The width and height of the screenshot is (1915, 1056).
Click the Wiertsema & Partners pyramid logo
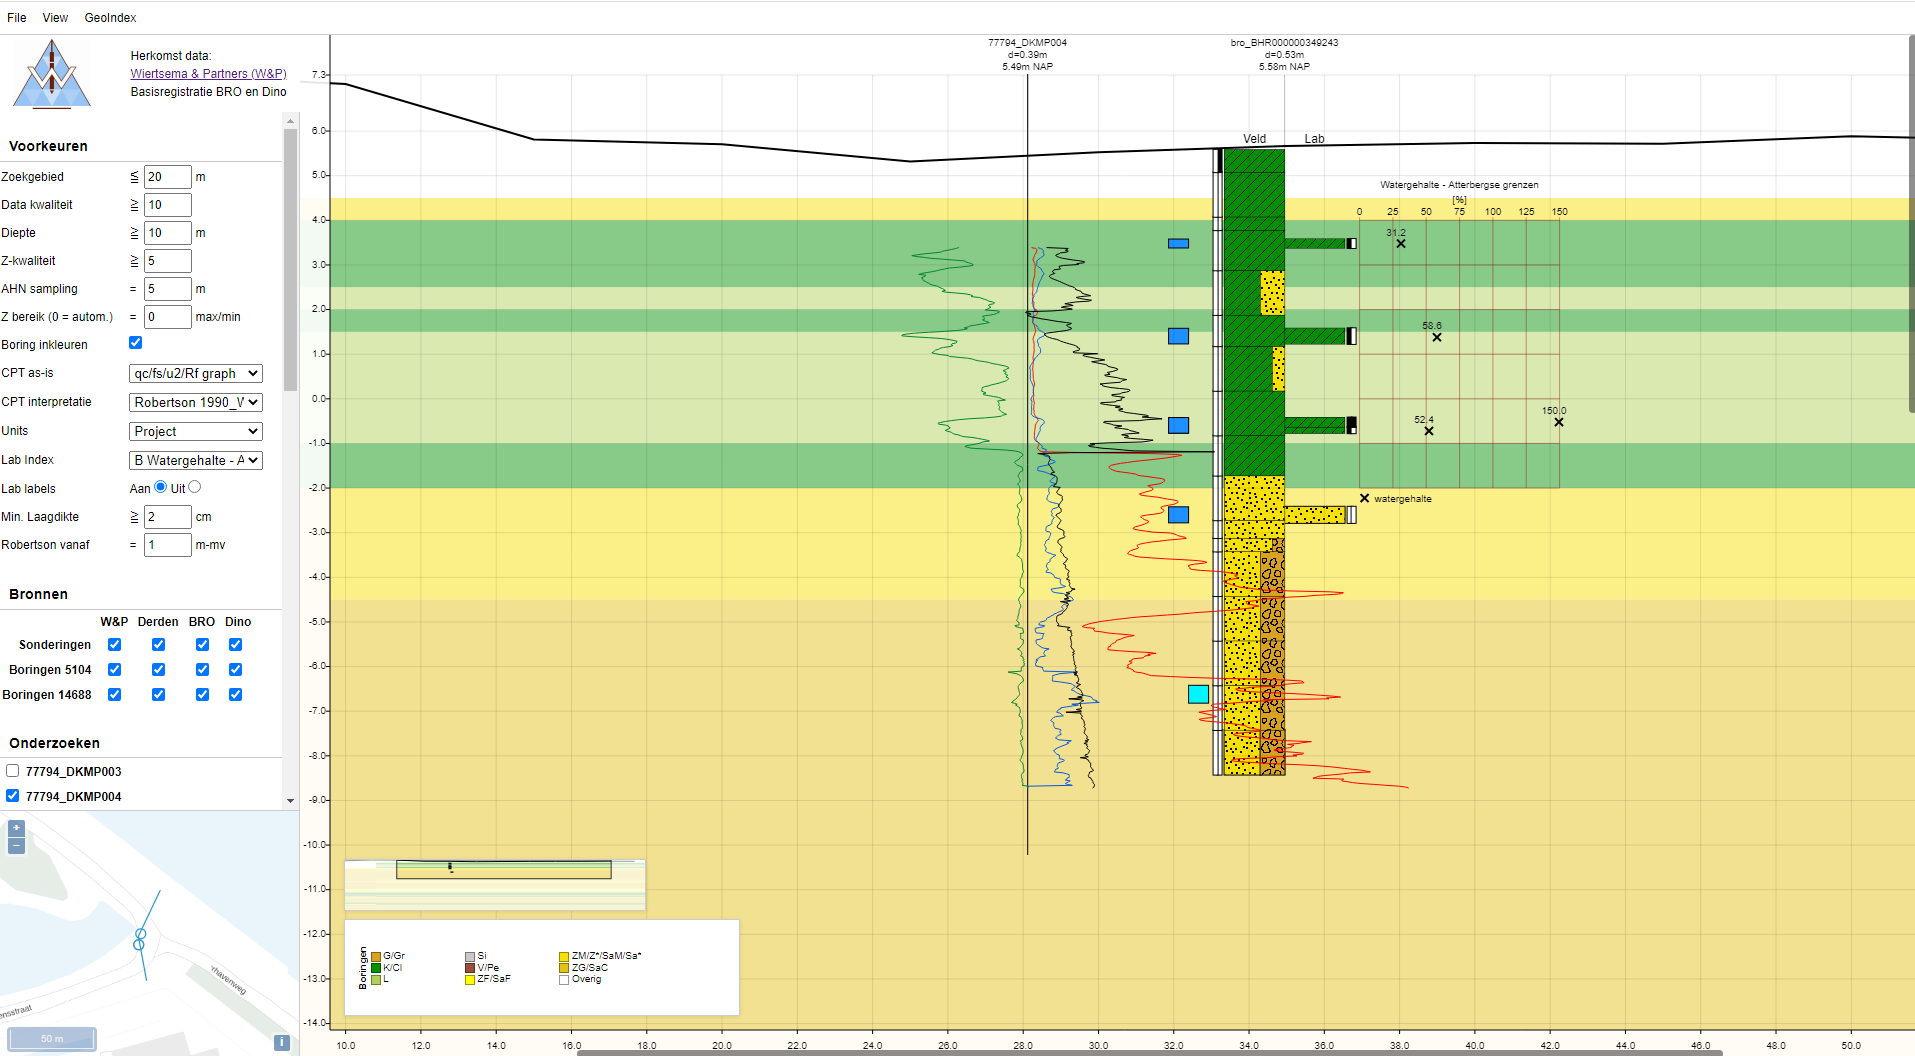[x=52, y=75]
